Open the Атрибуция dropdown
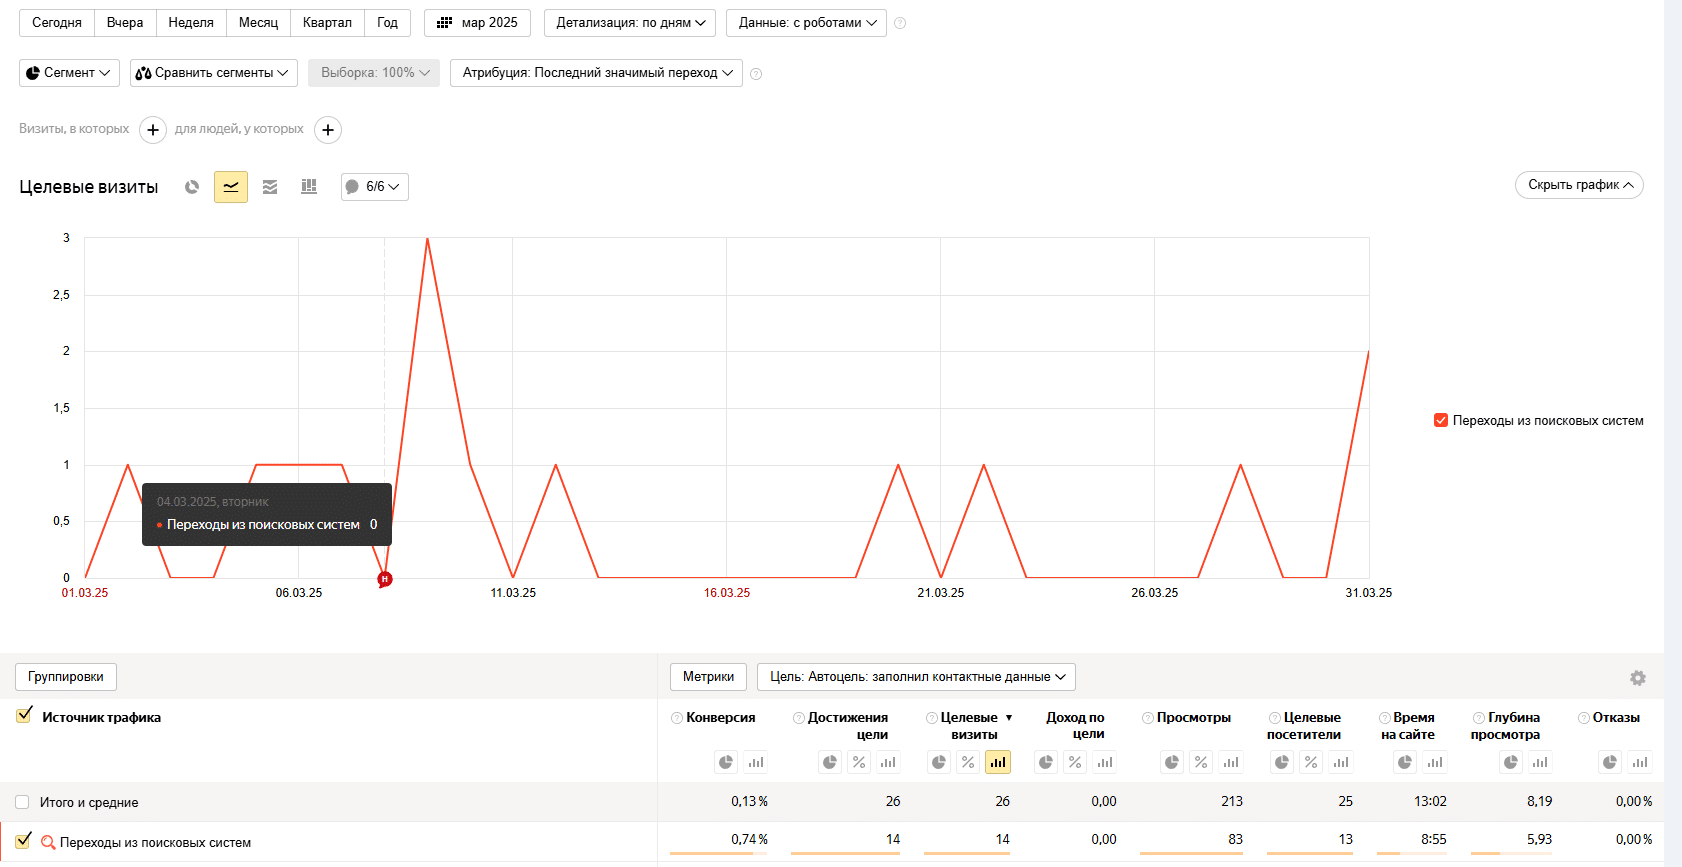Image resolution: width=1682 pixels, height=867 pixels. (596, 73)
